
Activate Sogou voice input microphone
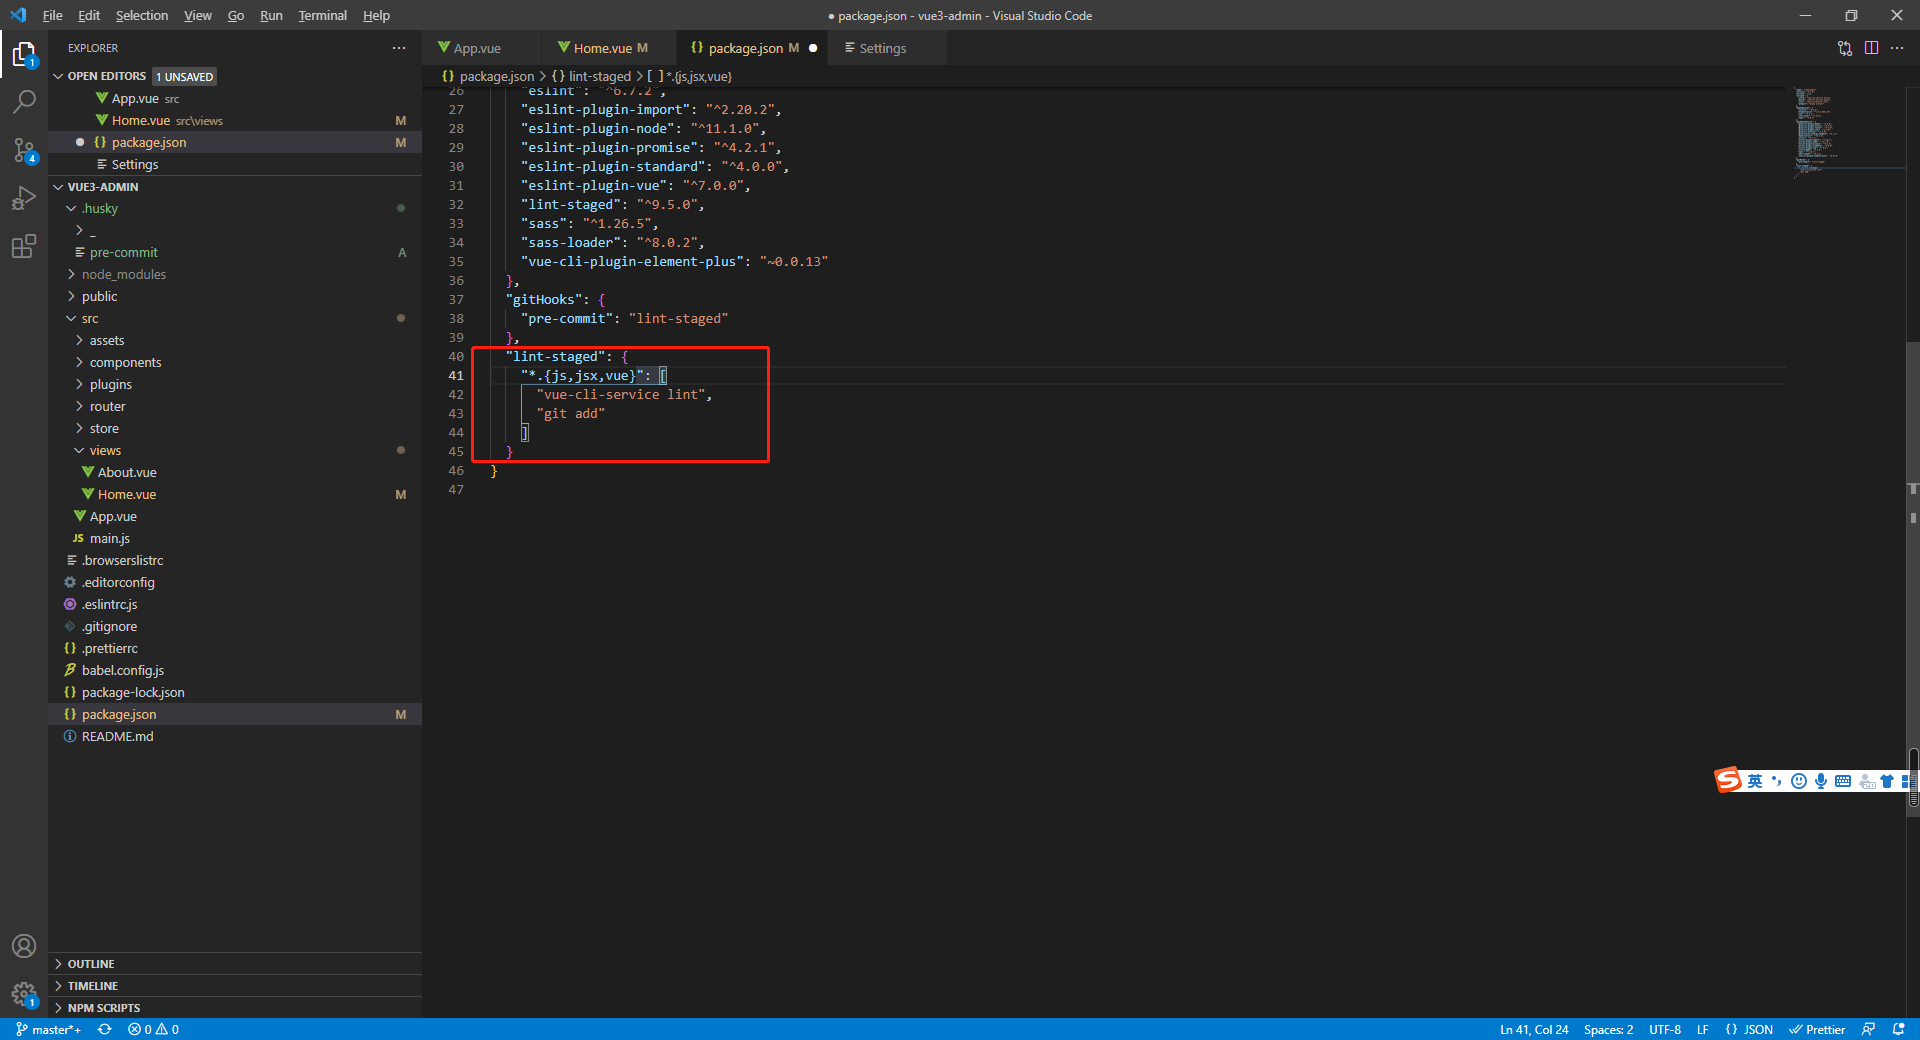(1821, 781)
